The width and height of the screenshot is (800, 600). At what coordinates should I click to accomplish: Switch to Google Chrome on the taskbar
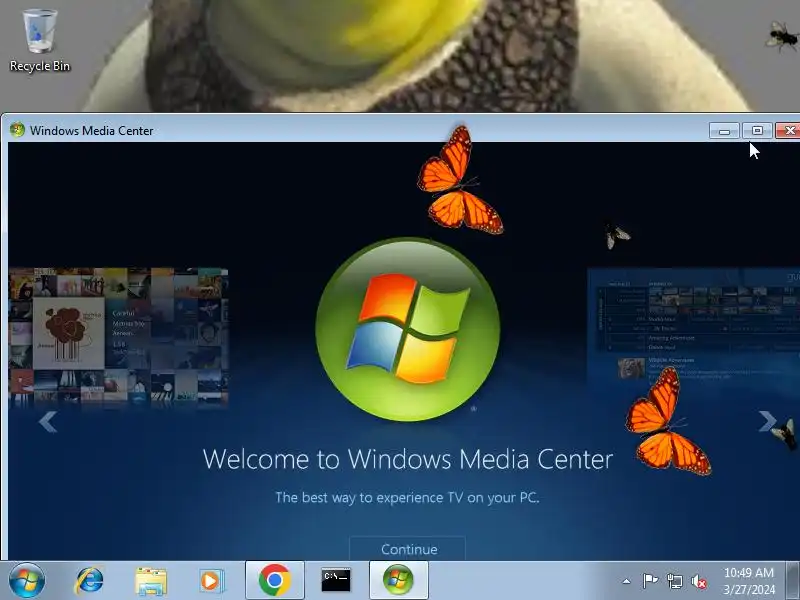274,580
